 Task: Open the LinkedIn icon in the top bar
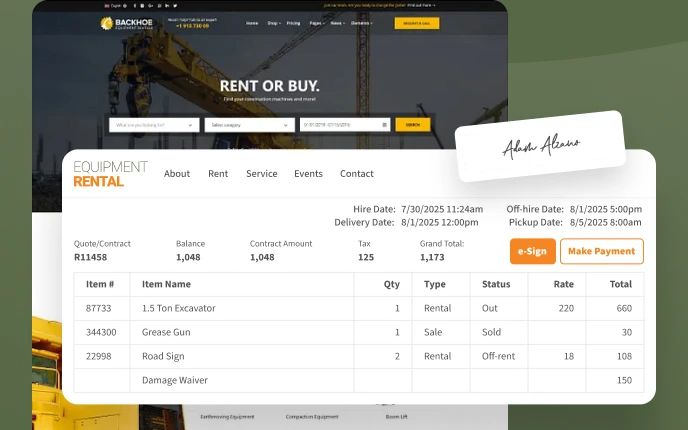coord(167,6)
